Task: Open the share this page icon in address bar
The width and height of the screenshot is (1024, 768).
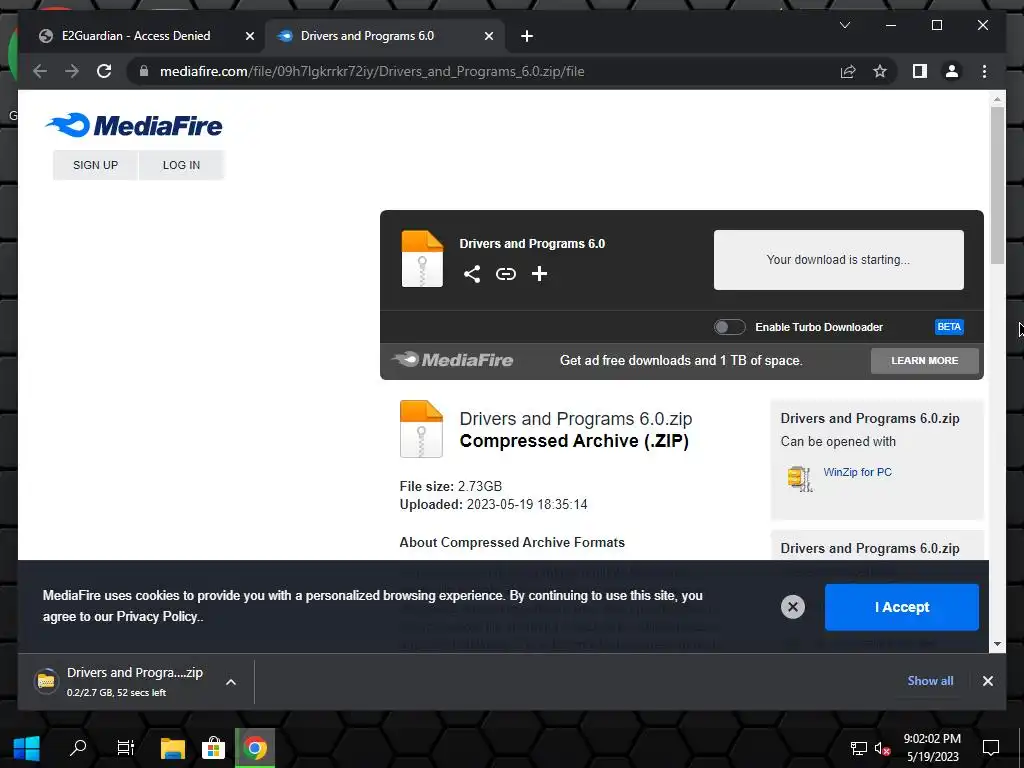Action: 848,71
